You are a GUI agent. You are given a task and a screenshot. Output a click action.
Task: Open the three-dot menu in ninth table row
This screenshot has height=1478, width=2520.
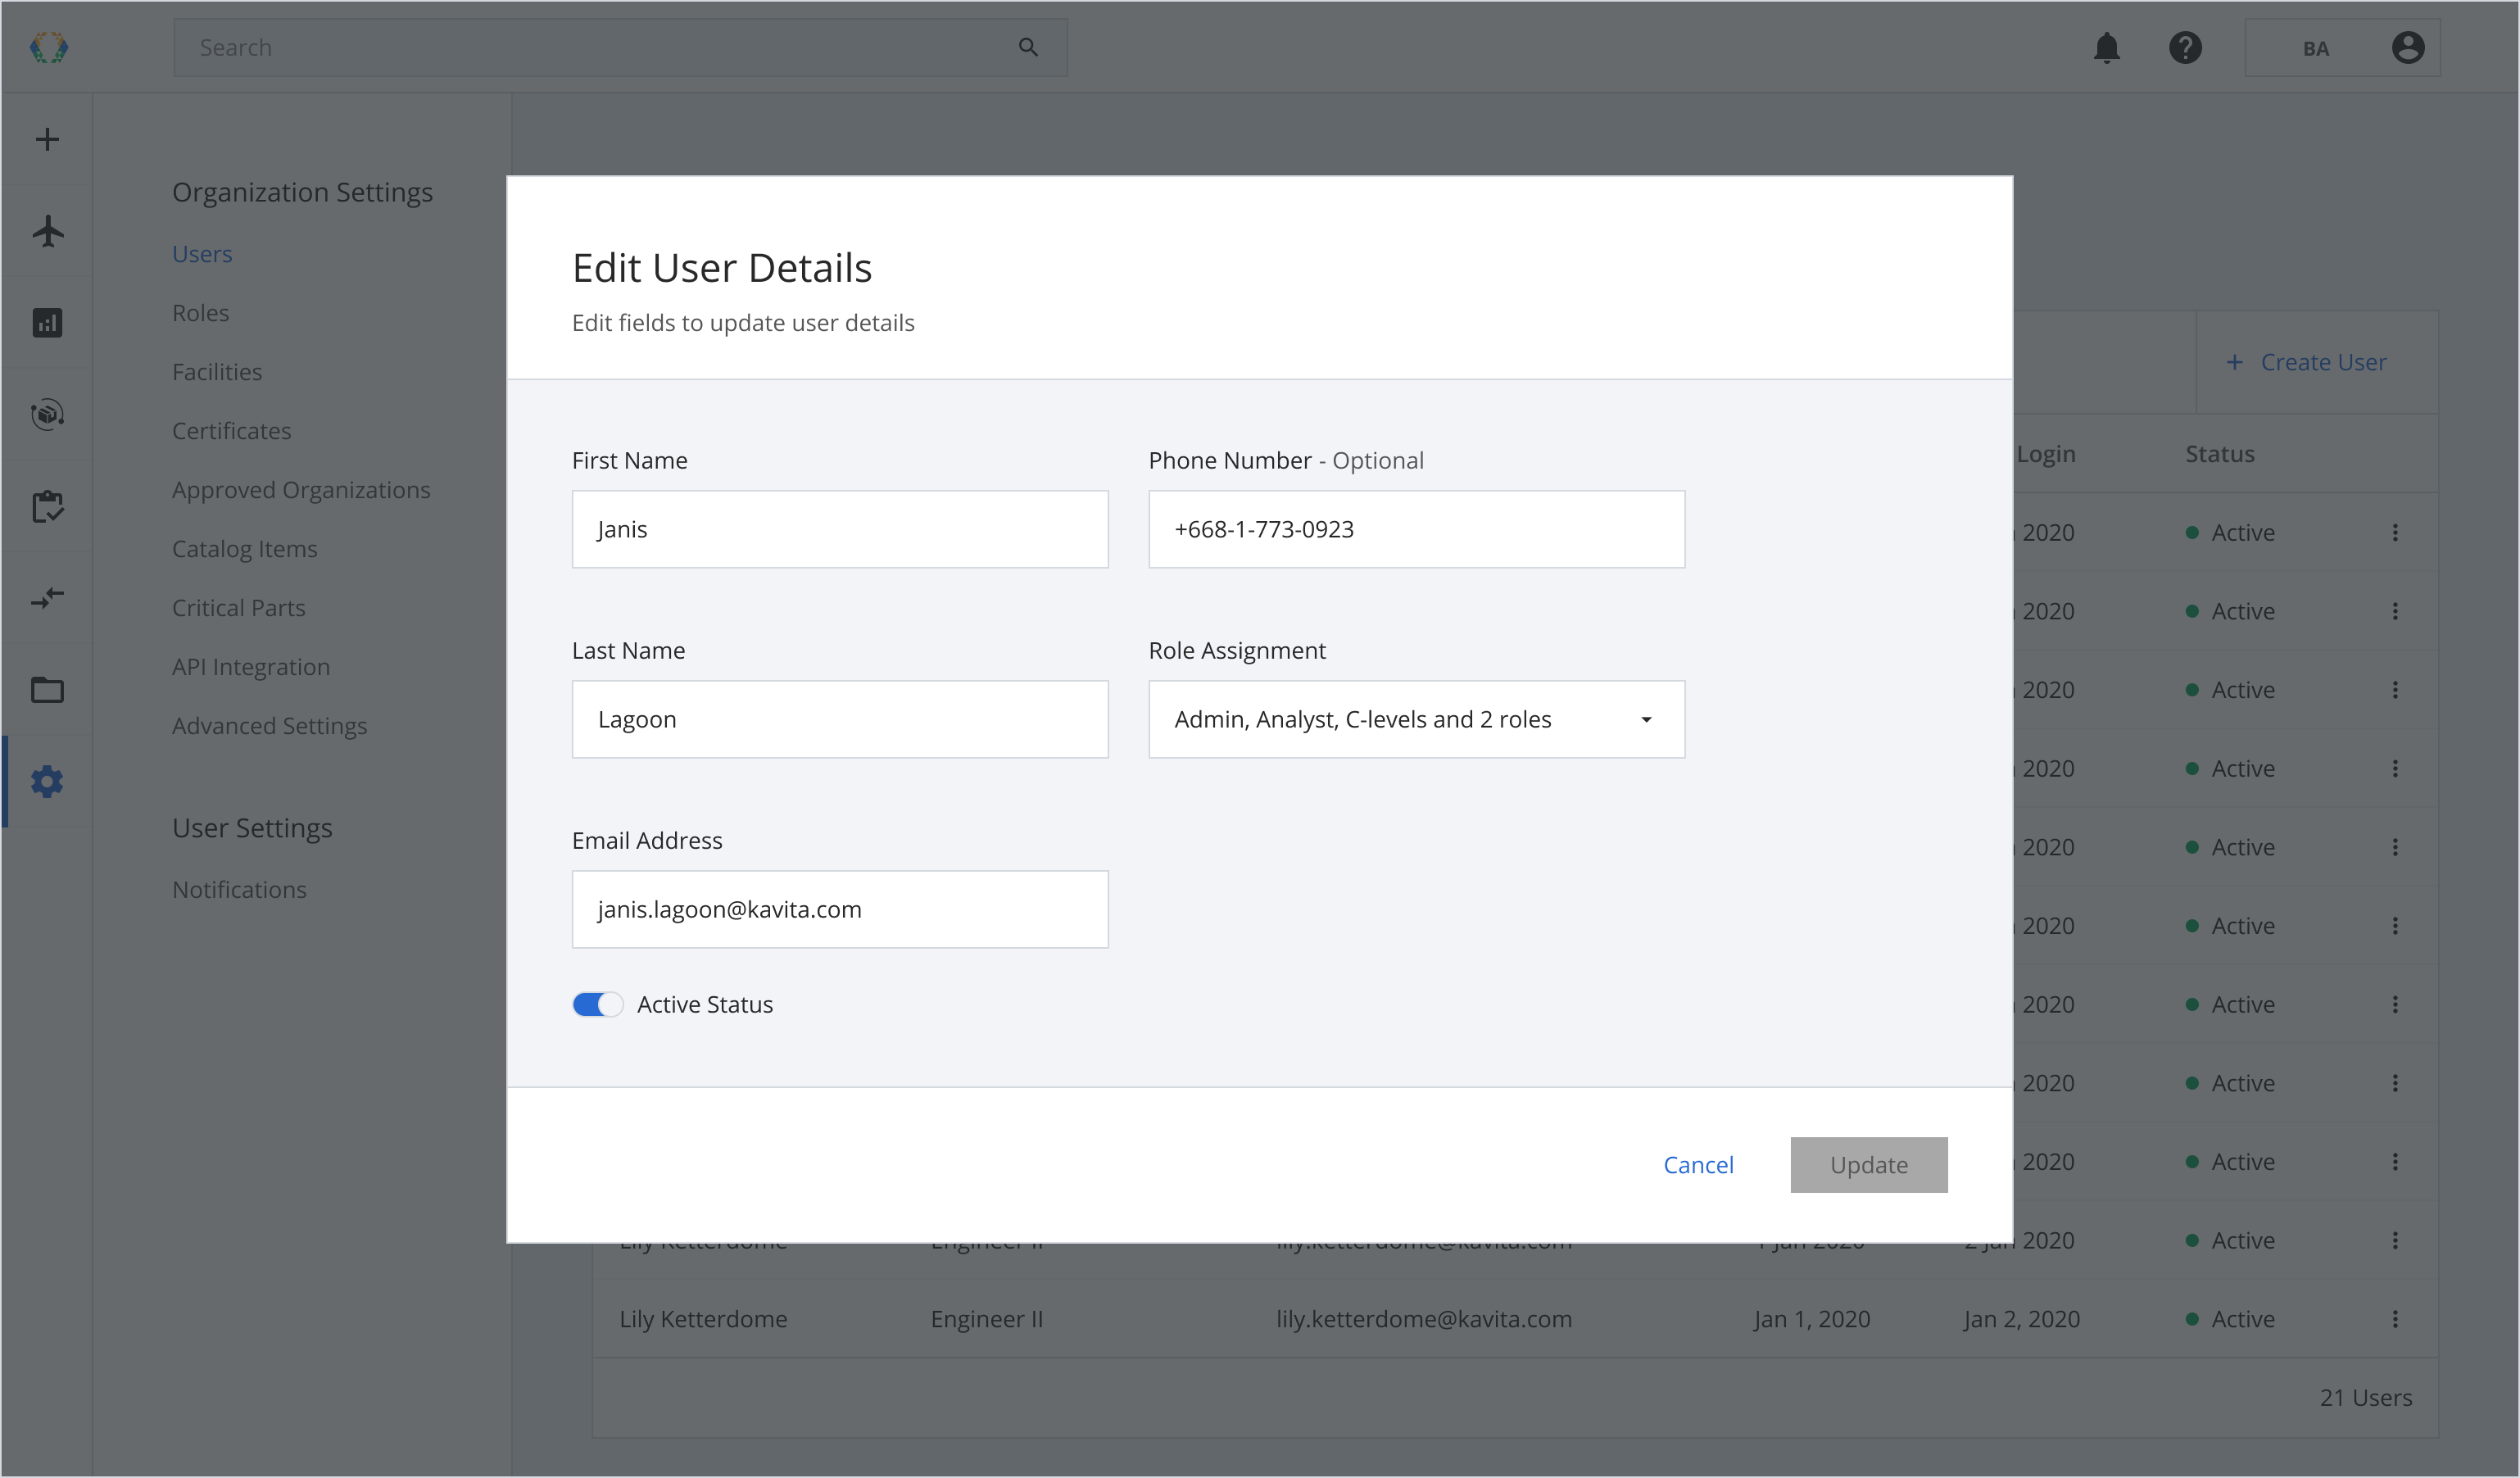coord(2394,1161)
